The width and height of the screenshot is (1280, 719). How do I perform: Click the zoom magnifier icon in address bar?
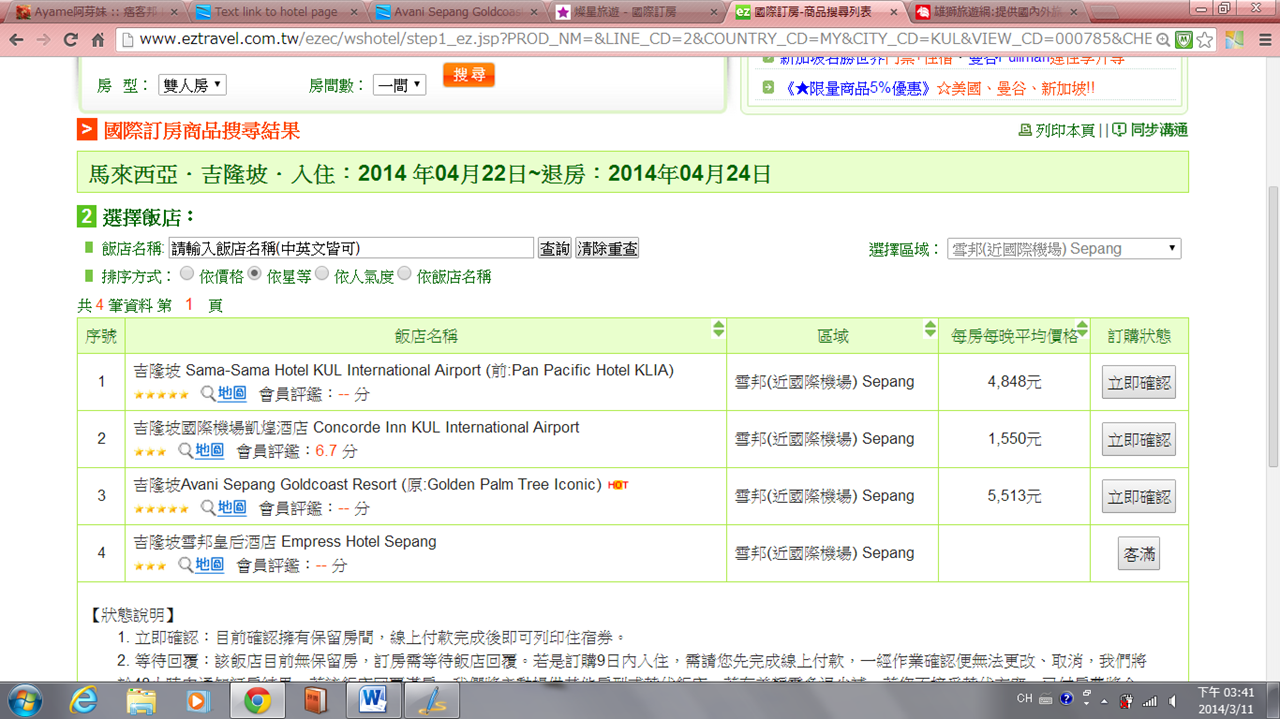click(1162, 40)
